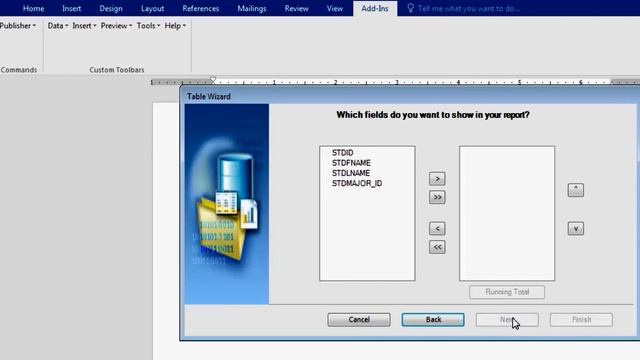Viewport: 640px width, 360px height.
Task: Click the Finish button in wizard
Action: click(581, 320)
